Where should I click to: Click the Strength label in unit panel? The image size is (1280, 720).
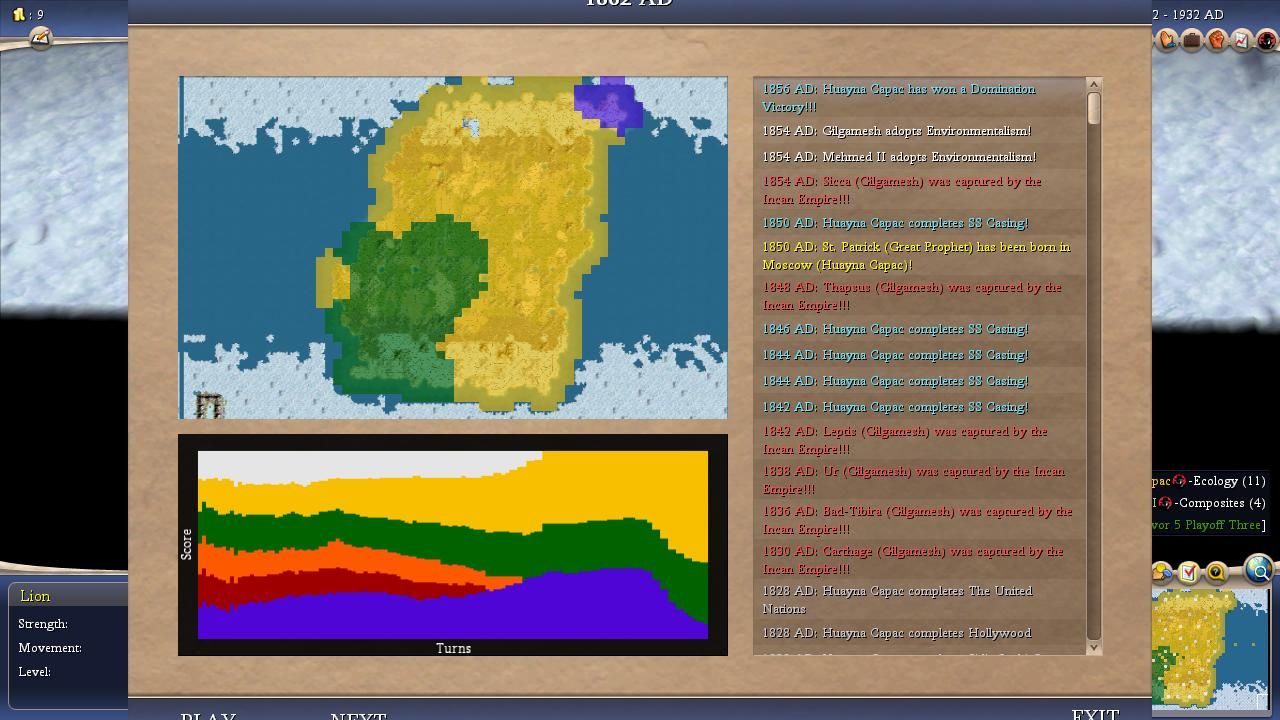click(x=43, y=624)
